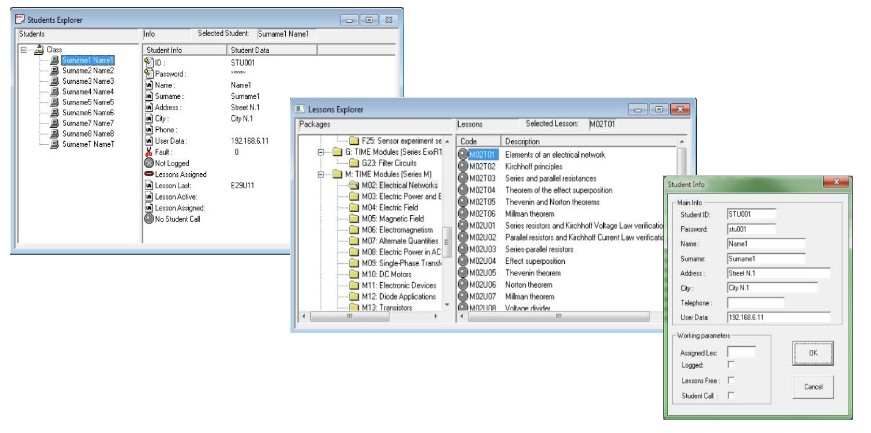This screenshot has width=871, height=433.
Task: Click the Not Logged status icon
Action: (149, 164)
